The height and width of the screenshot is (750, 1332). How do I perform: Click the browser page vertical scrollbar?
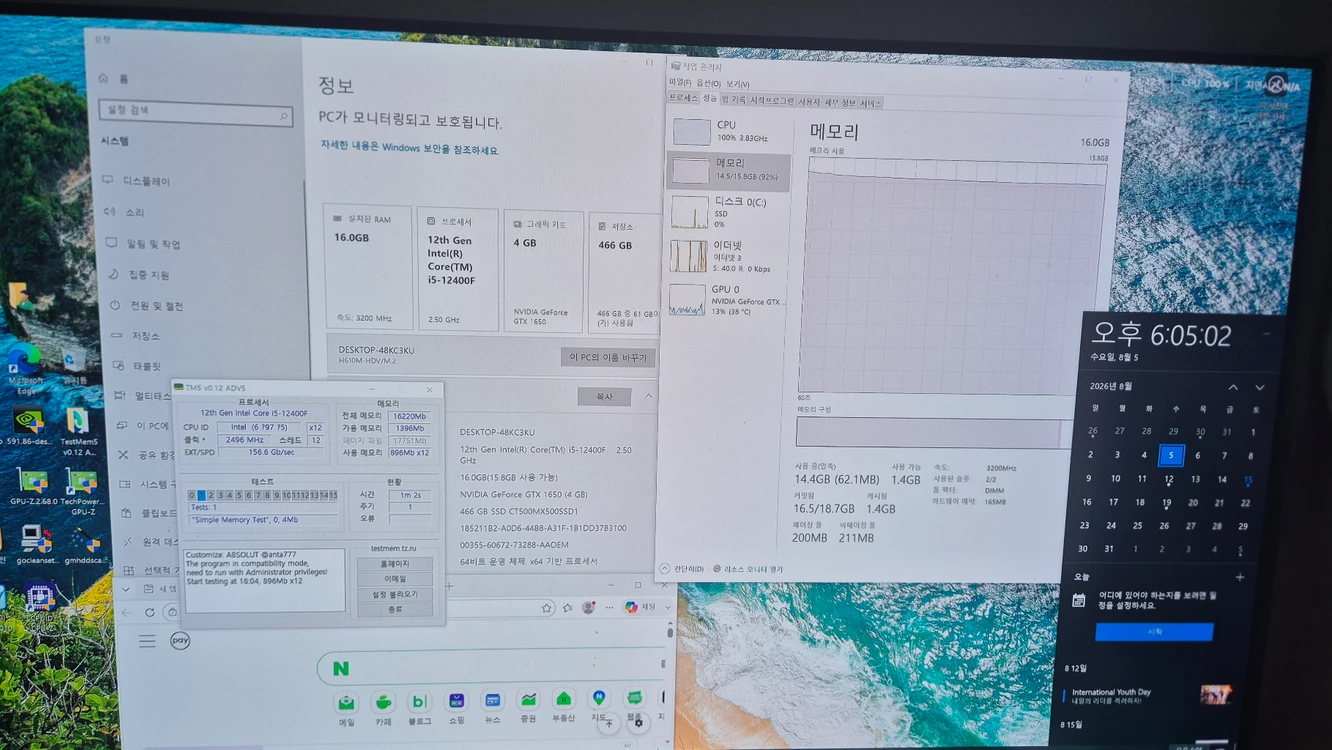click(x=670, y=634)
